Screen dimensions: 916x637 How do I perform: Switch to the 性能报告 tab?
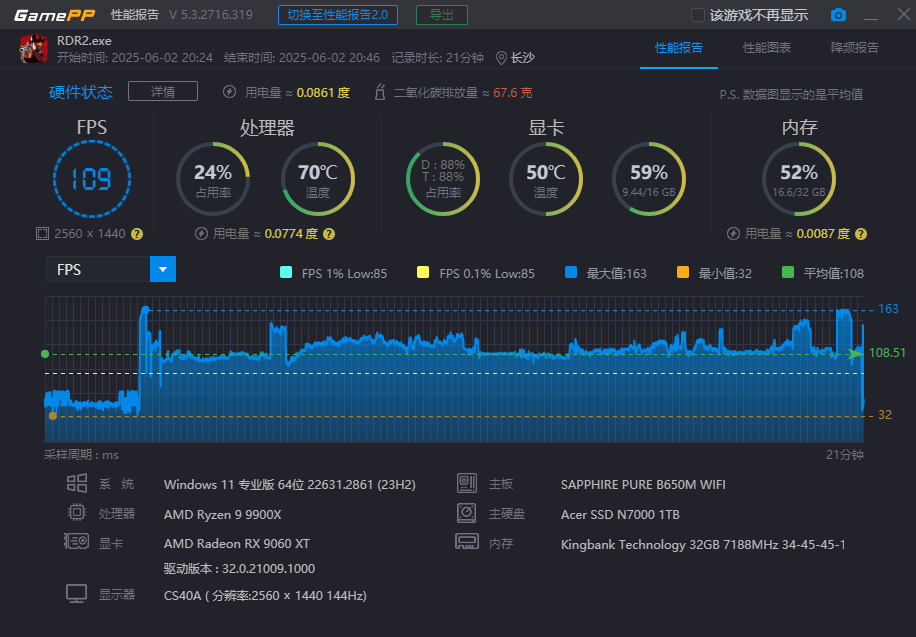pyautogui.click(x=679, y=48)
